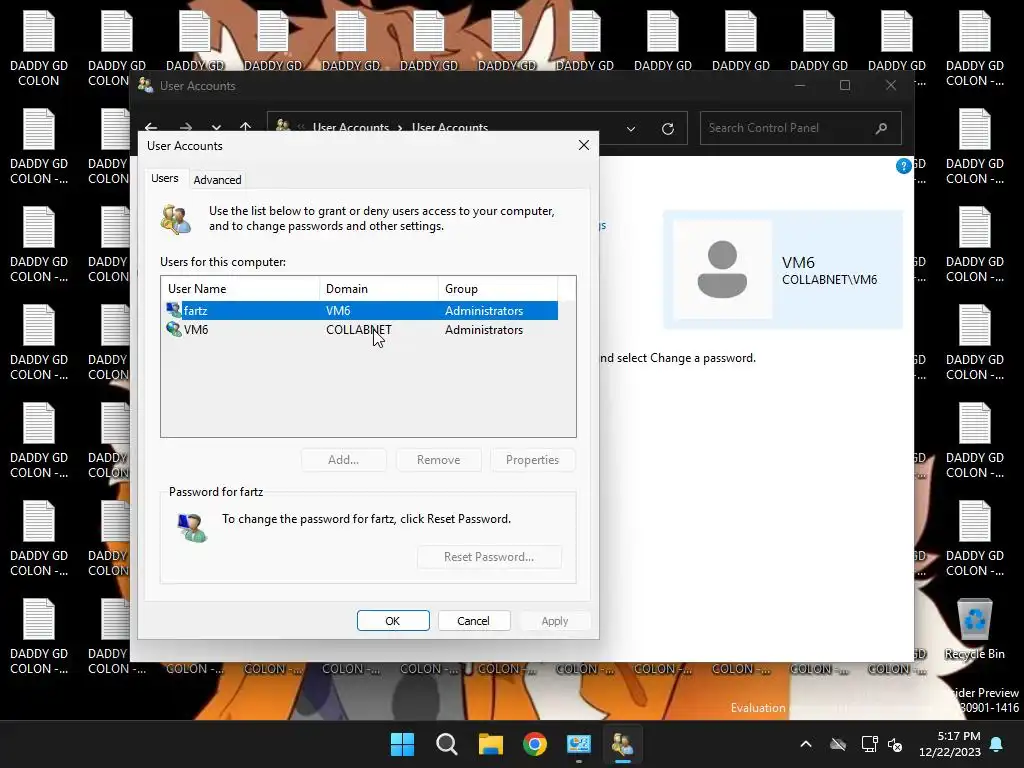Show hidden system tray icons

coord(806,744)
